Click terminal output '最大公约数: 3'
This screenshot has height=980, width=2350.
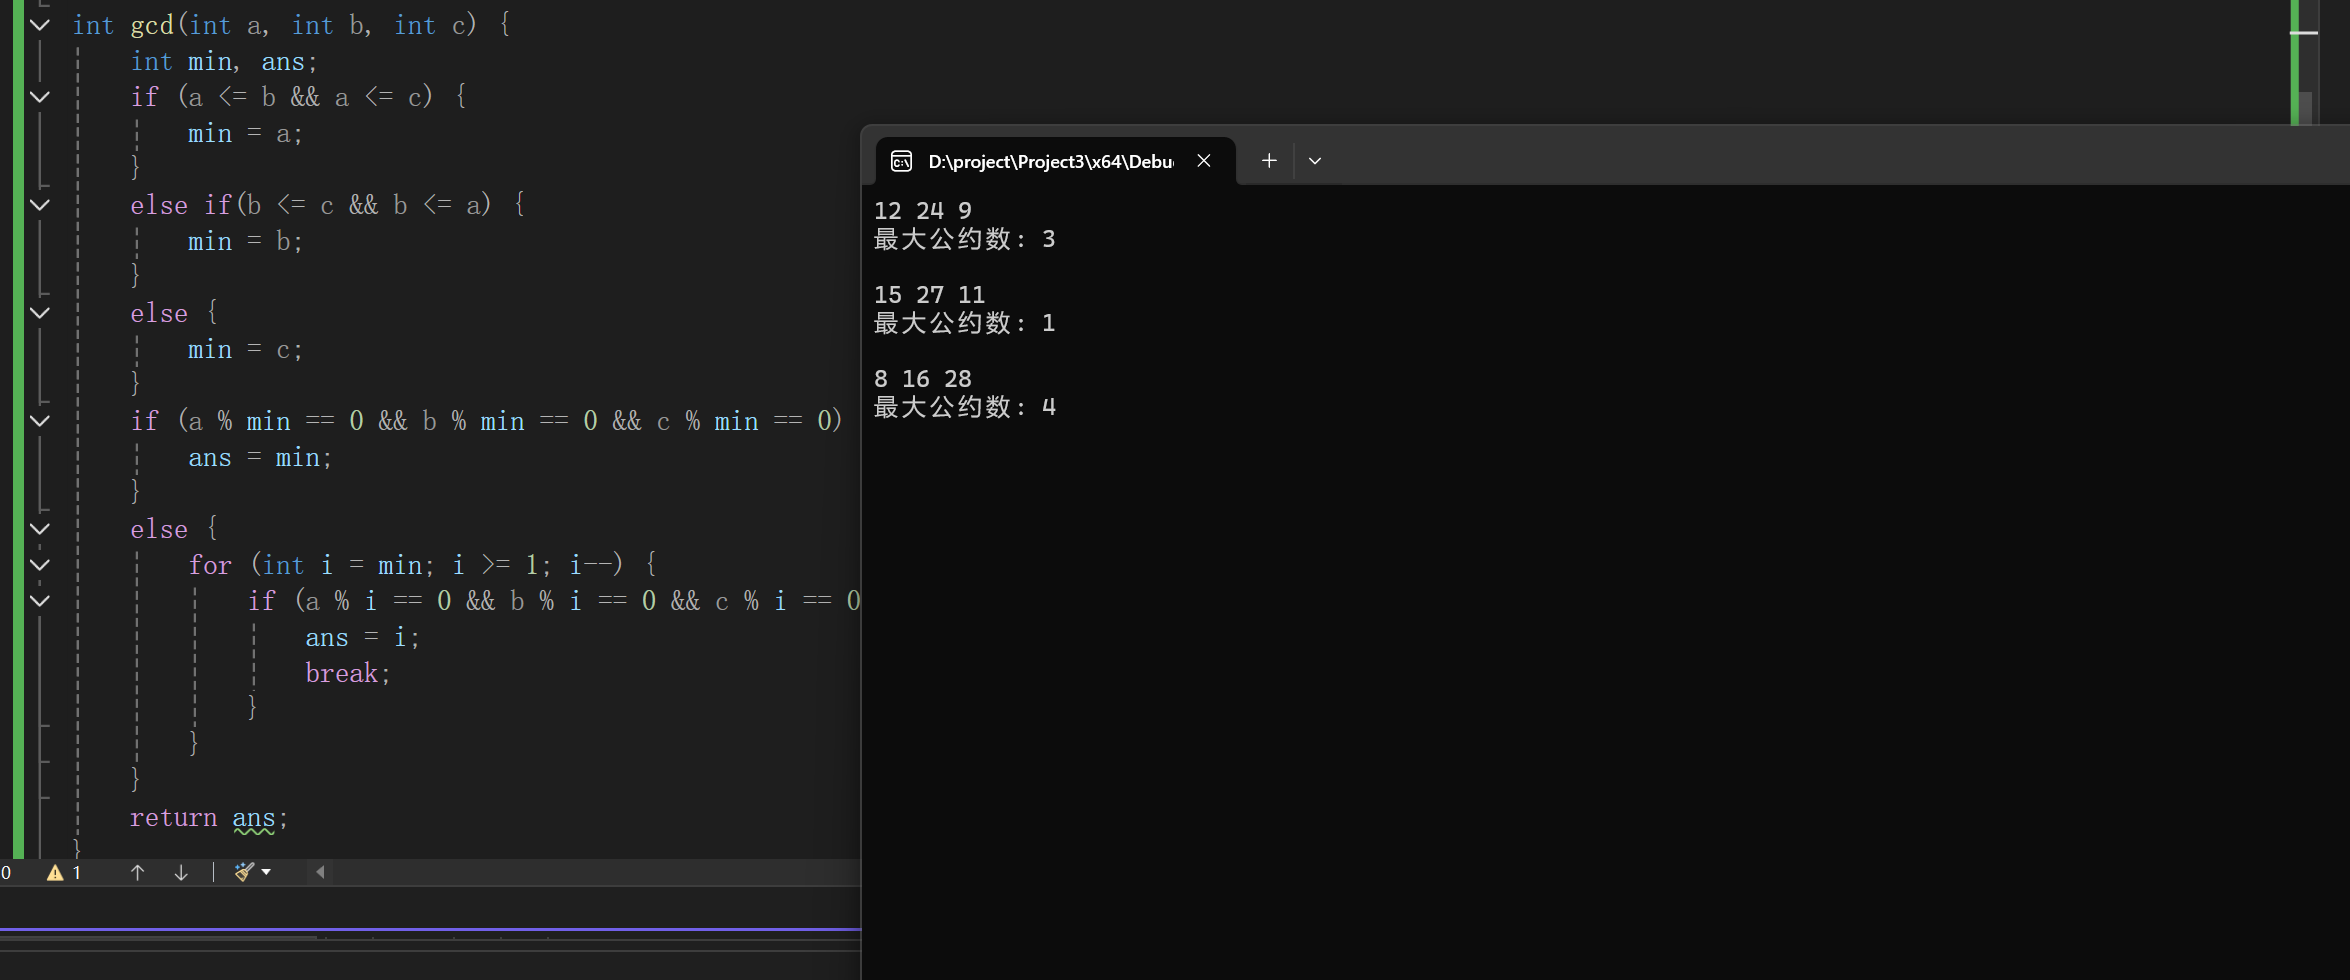click(965, 239)
